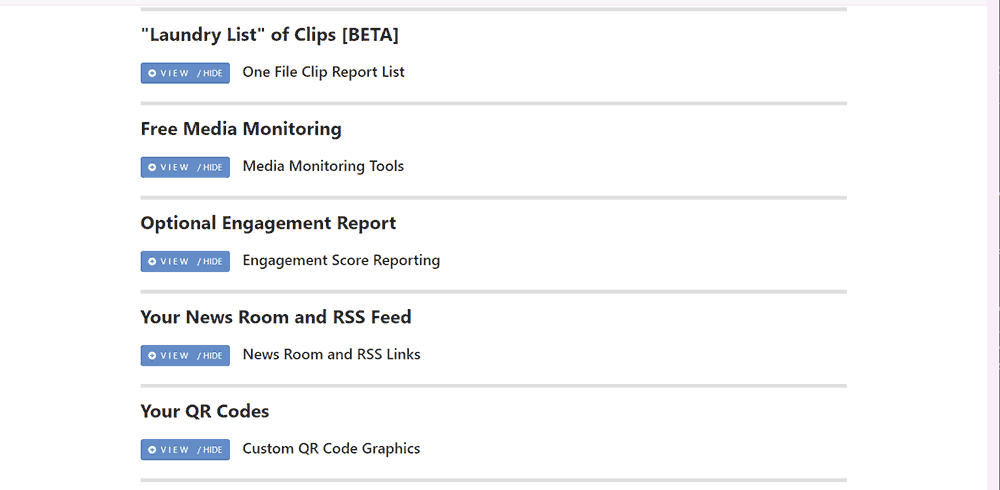Click plus icon beside Custom QR Code Graphics
This screenshot has width=1000, height=490.
pyautogui.click(x=152, y=449)
